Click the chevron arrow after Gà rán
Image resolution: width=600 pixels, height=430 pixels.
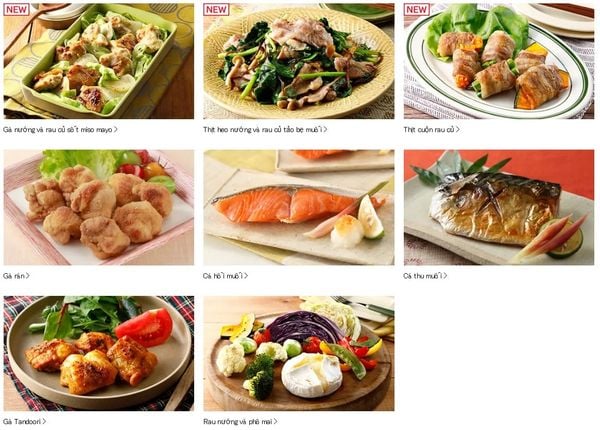pyautogui.click(x=28, y=276)
